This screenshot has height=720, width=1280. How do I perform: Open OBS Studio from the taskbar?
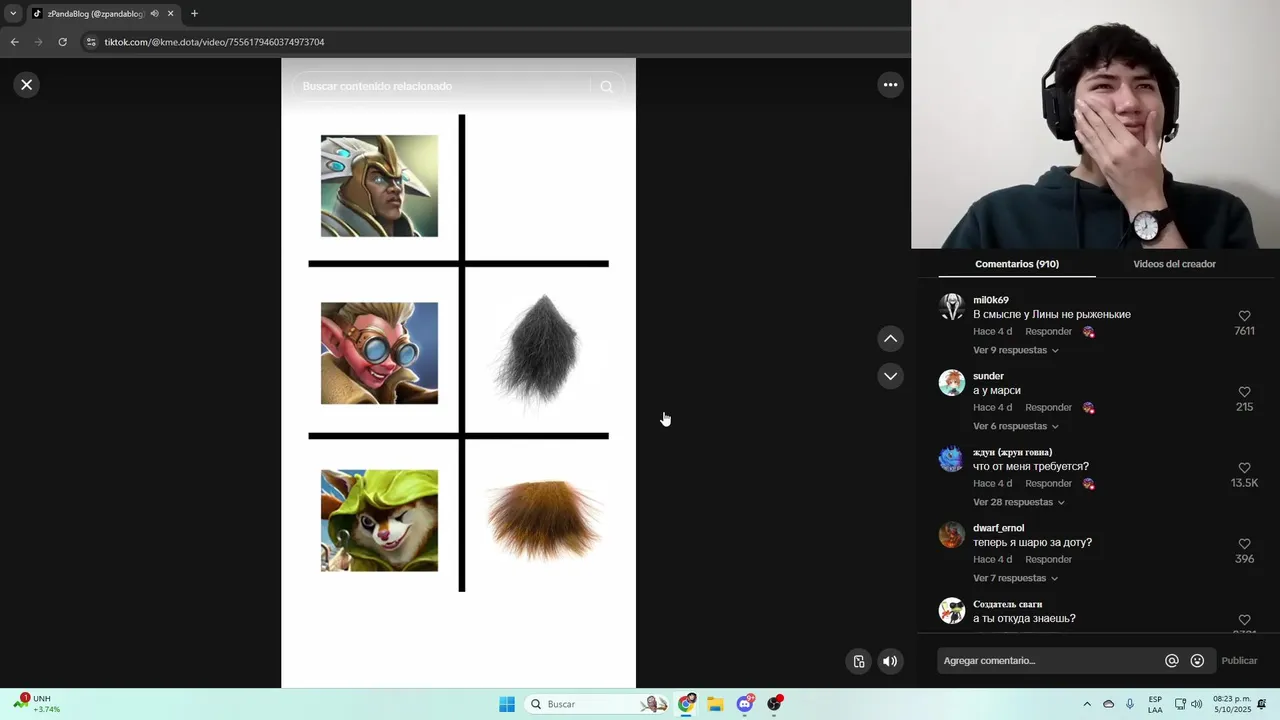(774, 704)
